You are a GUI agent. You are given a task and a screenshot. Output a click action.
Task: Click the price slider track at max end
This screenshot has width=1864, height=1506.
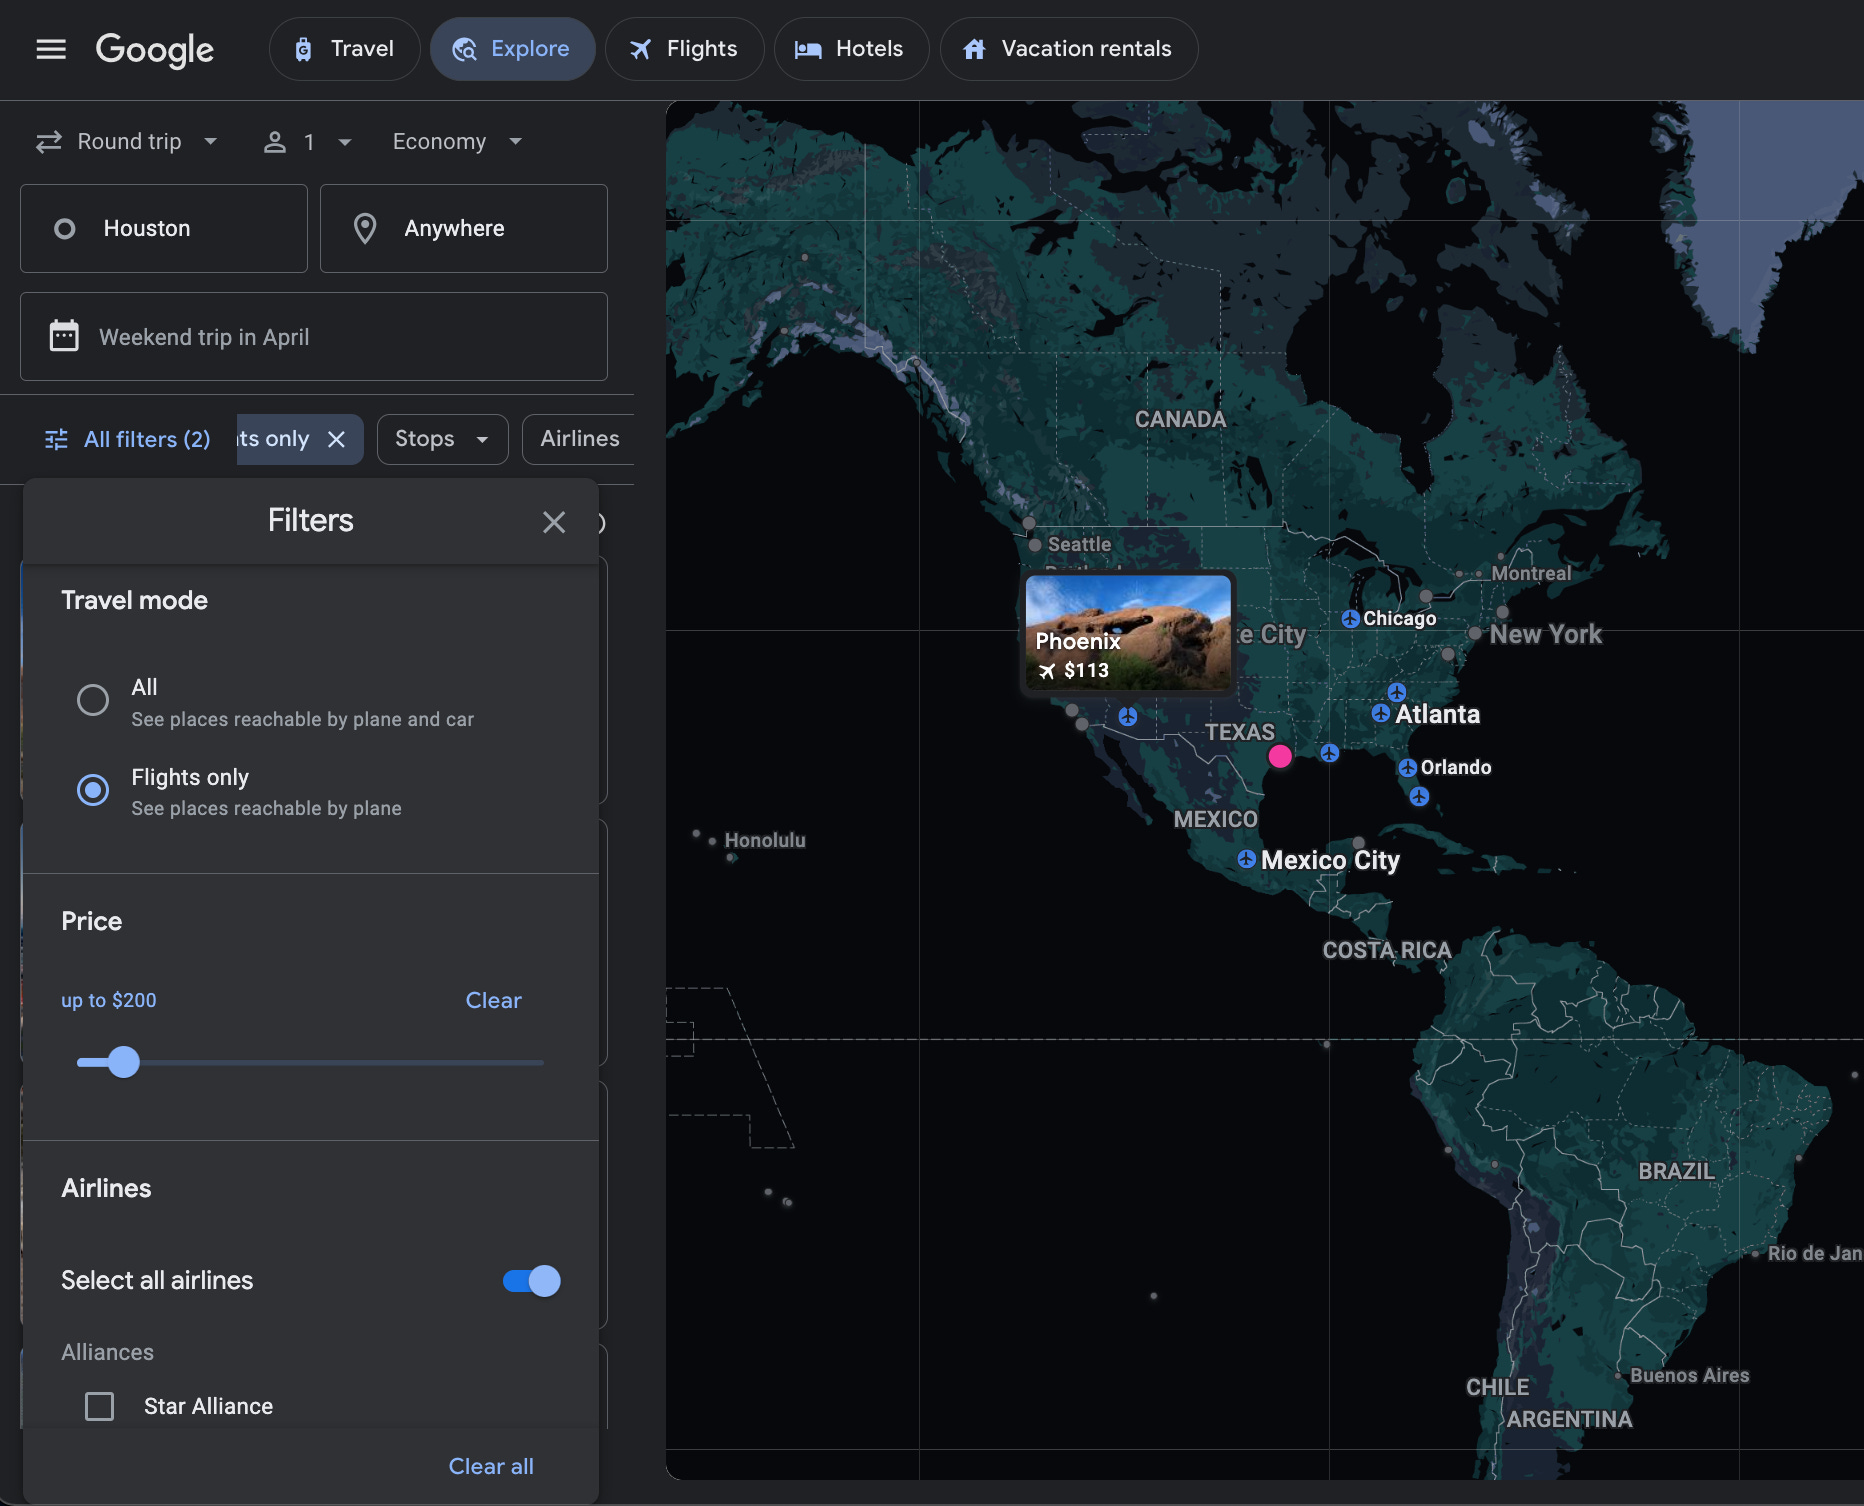point(541,1062)
